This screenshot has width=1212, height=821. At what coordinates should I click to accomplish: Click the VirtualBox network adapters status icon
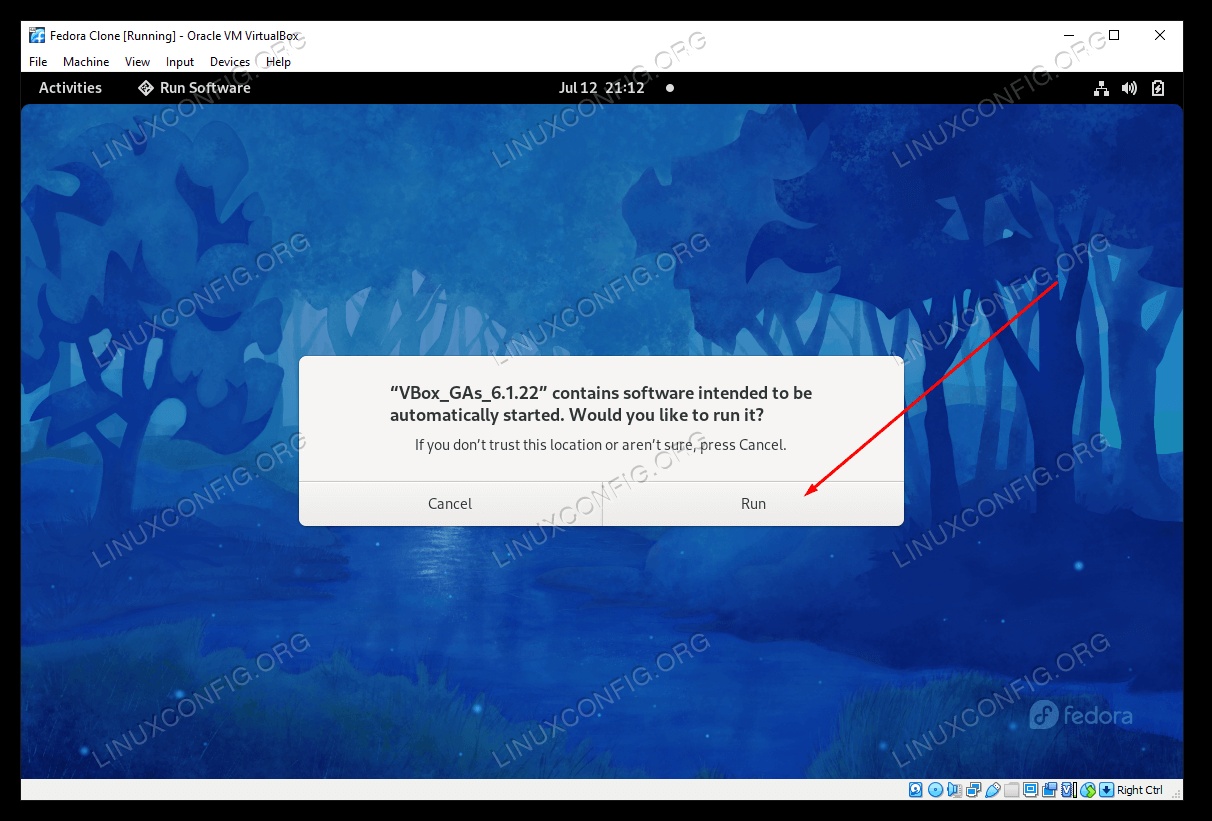(x=973, y=790)
